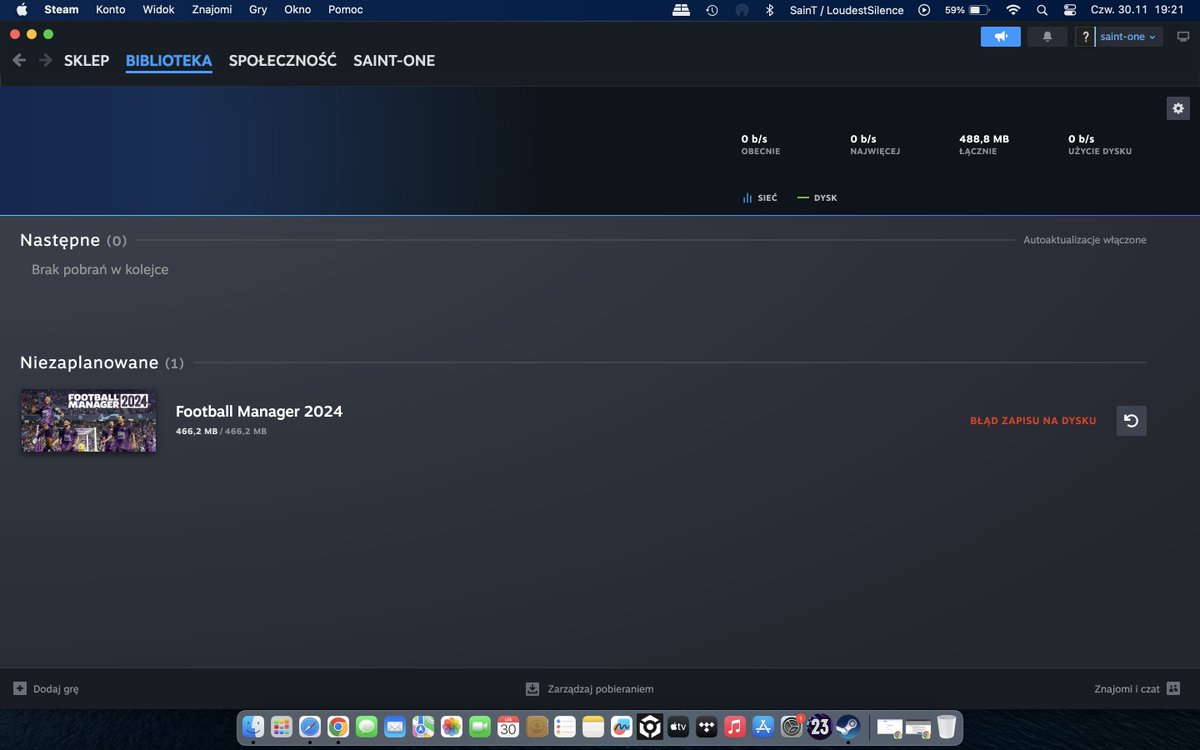Open Safari from the dock

310,727
